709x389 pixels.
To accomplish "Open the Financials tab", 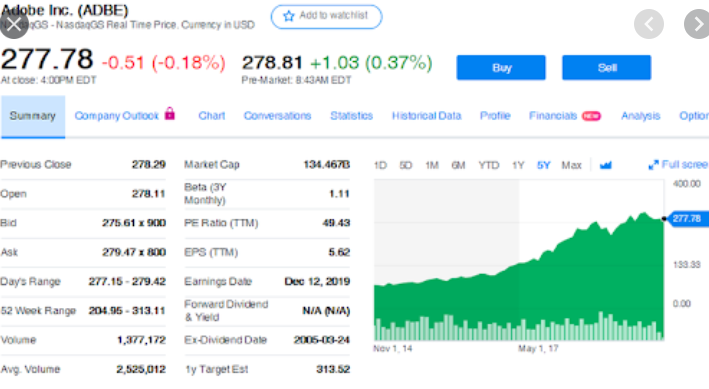I will click(553, 116).
